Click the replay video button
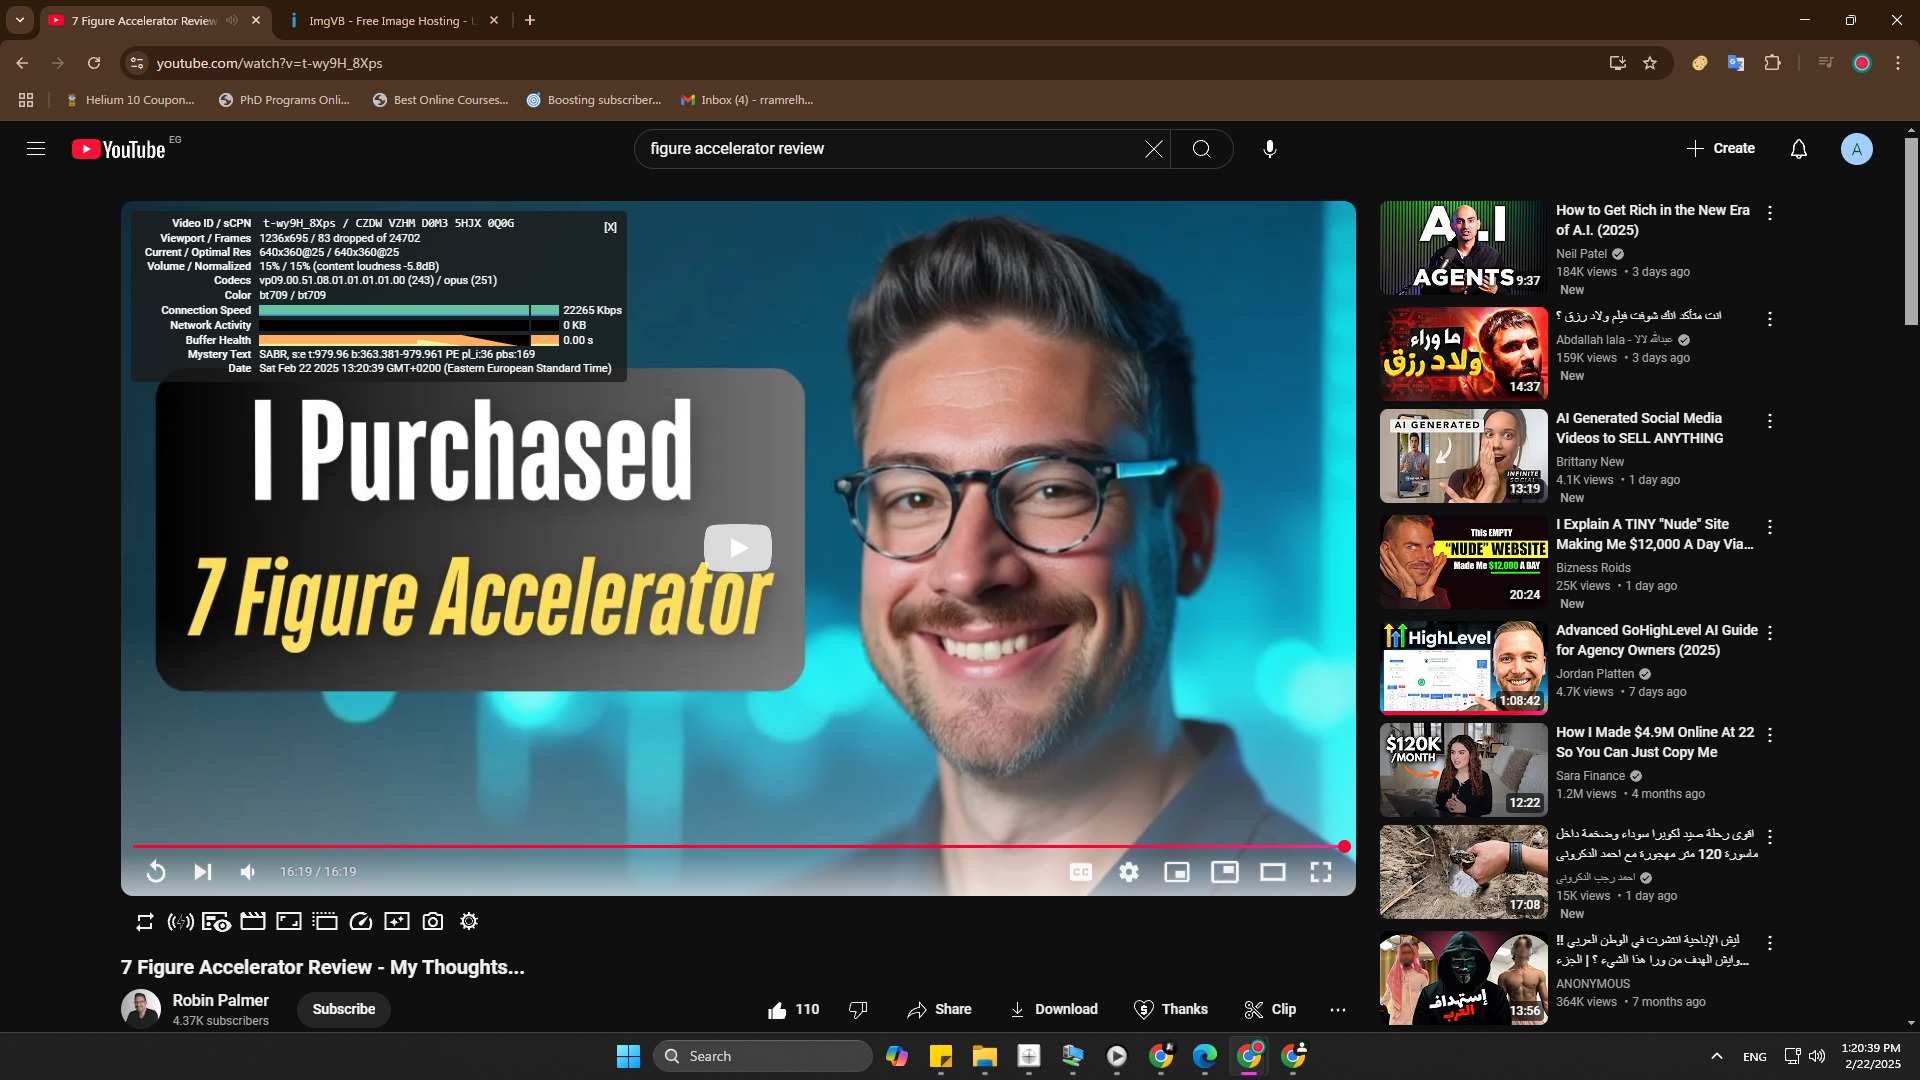Image resolution: width=1920 pixels, height=1080 pixels. click(x=156, y=872)
